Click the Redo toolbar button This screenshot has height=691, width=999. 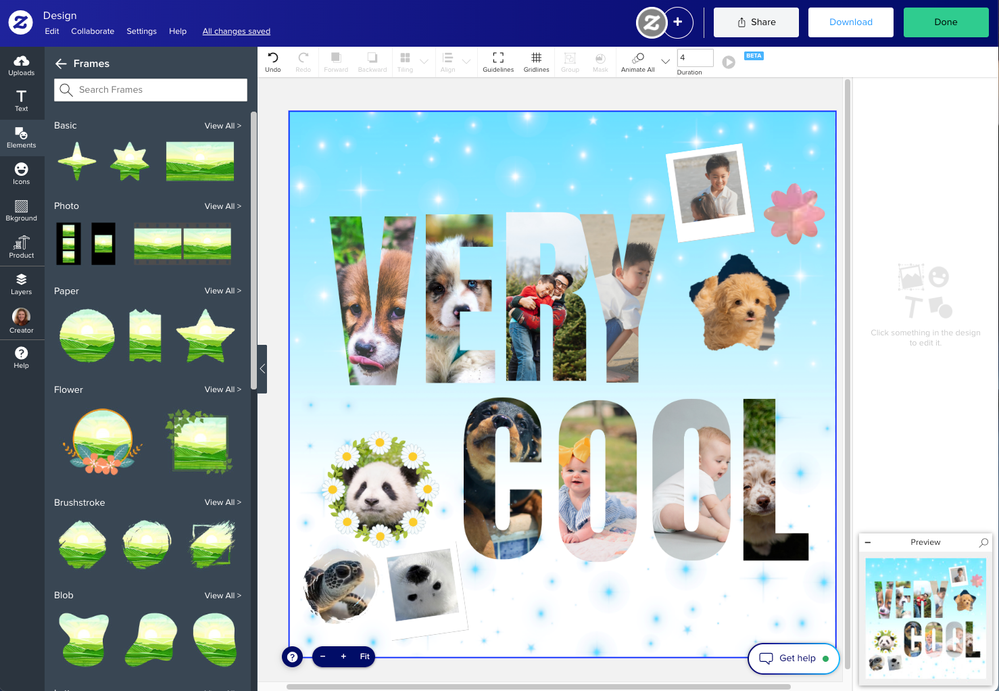303,62
